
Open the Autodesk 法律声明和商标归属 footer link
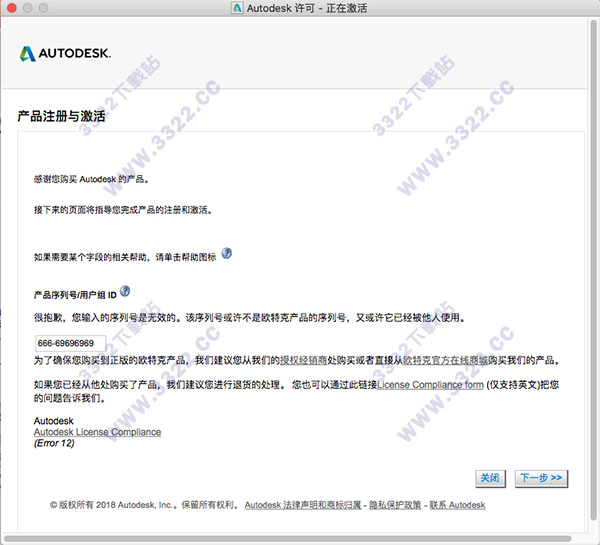[x=303, y=505]
